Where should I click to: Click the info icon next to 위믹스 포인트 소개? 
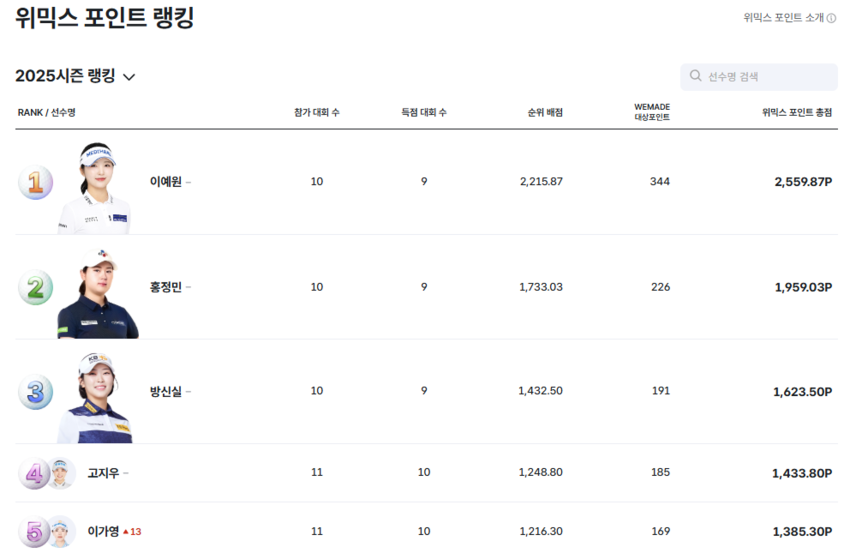pyautogui.click(x=831, y=18)
